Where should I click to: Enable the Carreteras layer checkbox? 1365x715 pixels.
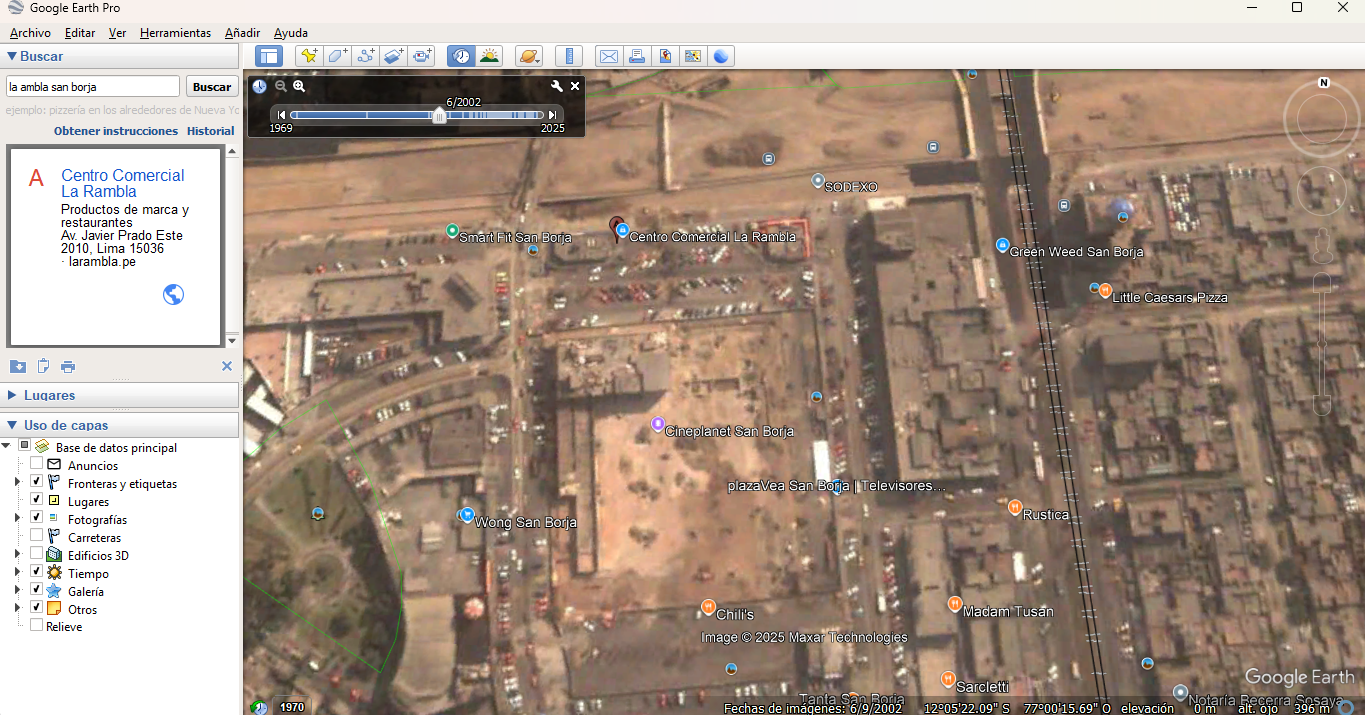coord(37,537)
